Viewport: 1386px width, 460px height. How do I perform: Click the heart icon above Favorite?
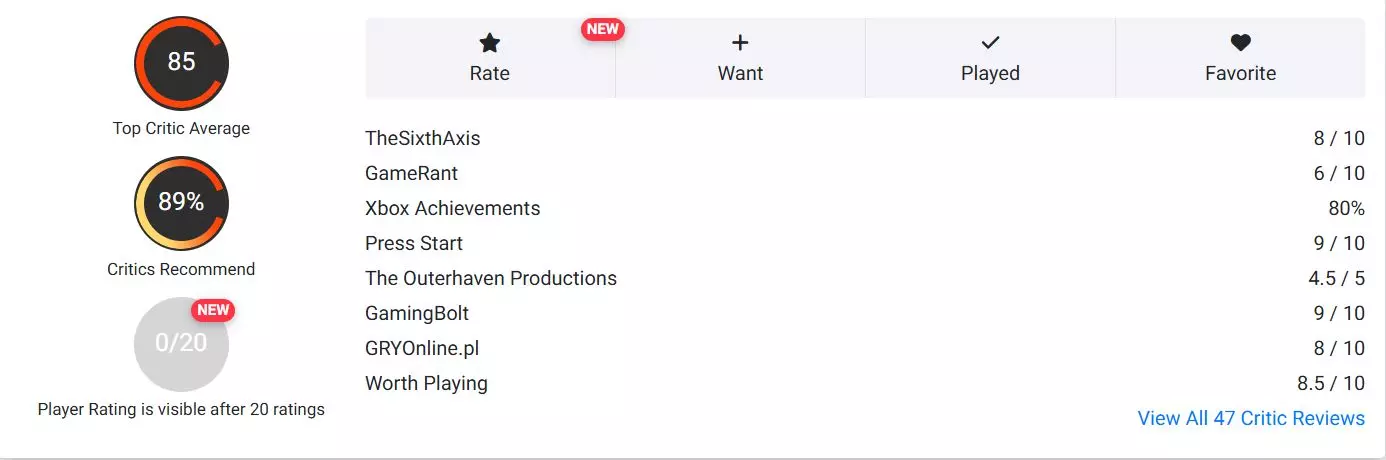pos(1240,43)
